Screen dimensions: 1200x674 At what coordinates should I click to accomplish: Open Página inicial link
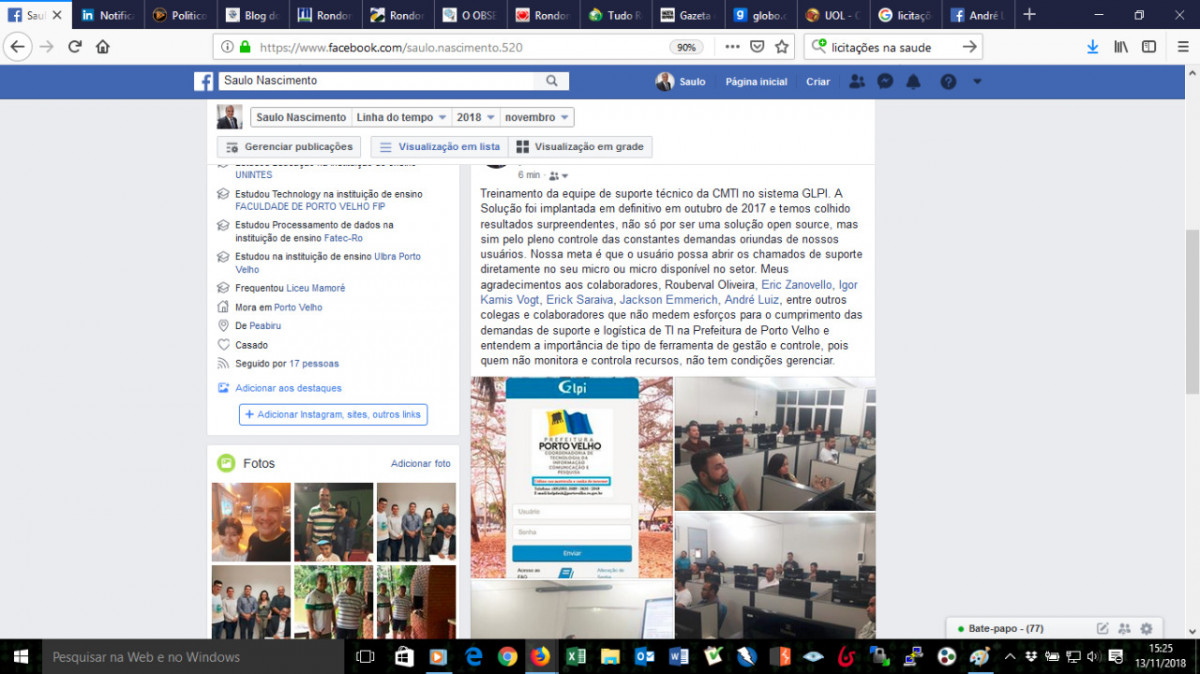[x=756, y=82]
